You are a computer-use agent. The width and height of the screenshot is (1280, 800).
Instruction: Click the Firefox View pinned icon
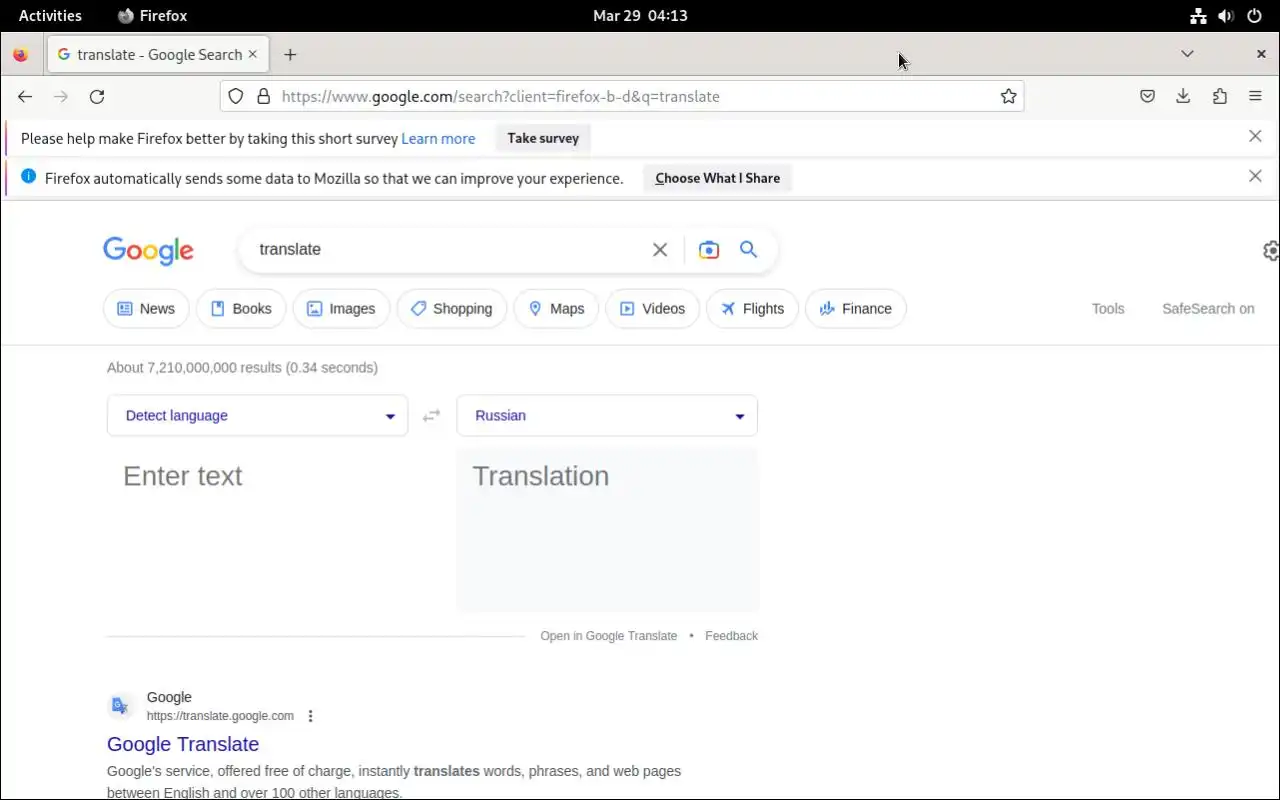(x=21, y=55)
